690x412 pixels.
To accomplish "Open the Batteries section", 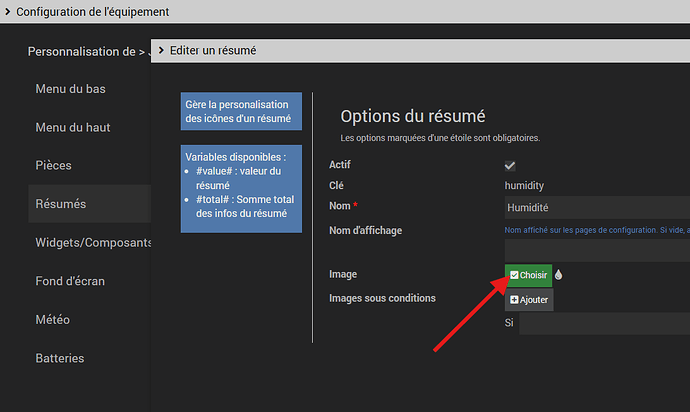I will 60,358.
